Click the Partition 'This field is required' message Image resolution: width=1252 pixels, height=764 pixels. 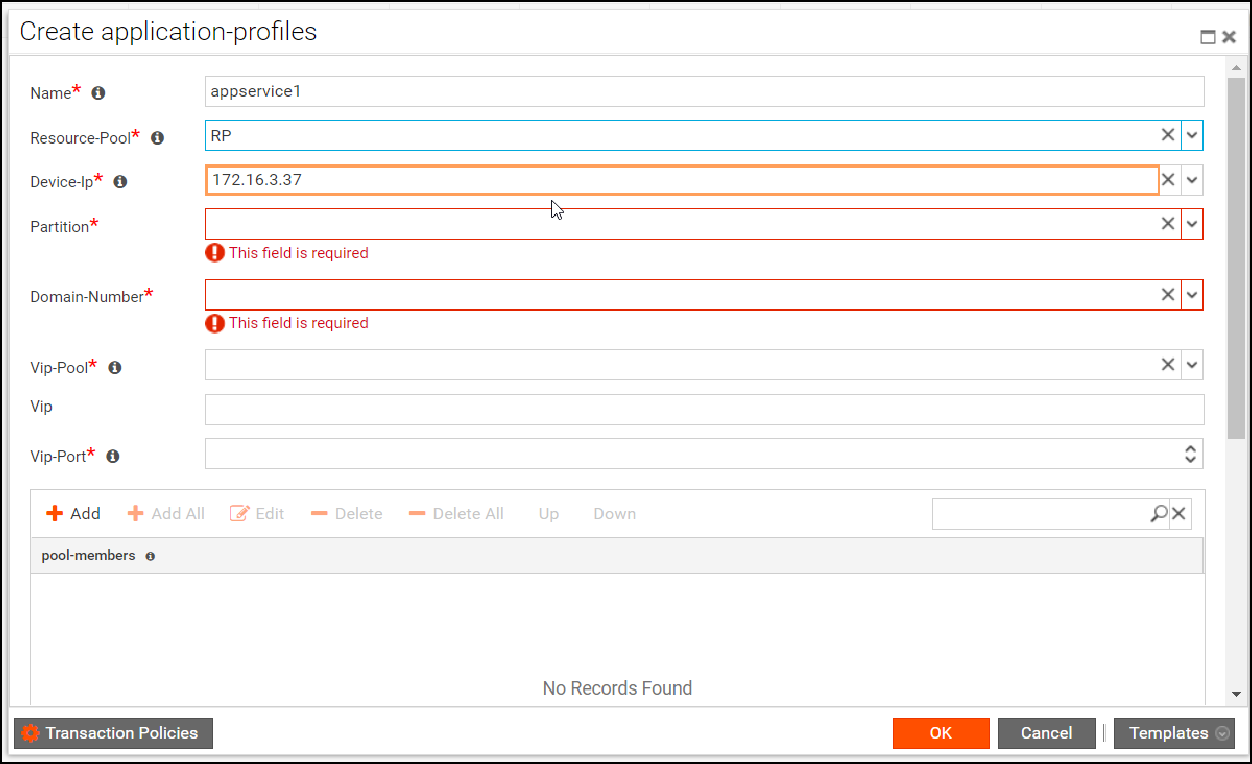coord(298,253)
